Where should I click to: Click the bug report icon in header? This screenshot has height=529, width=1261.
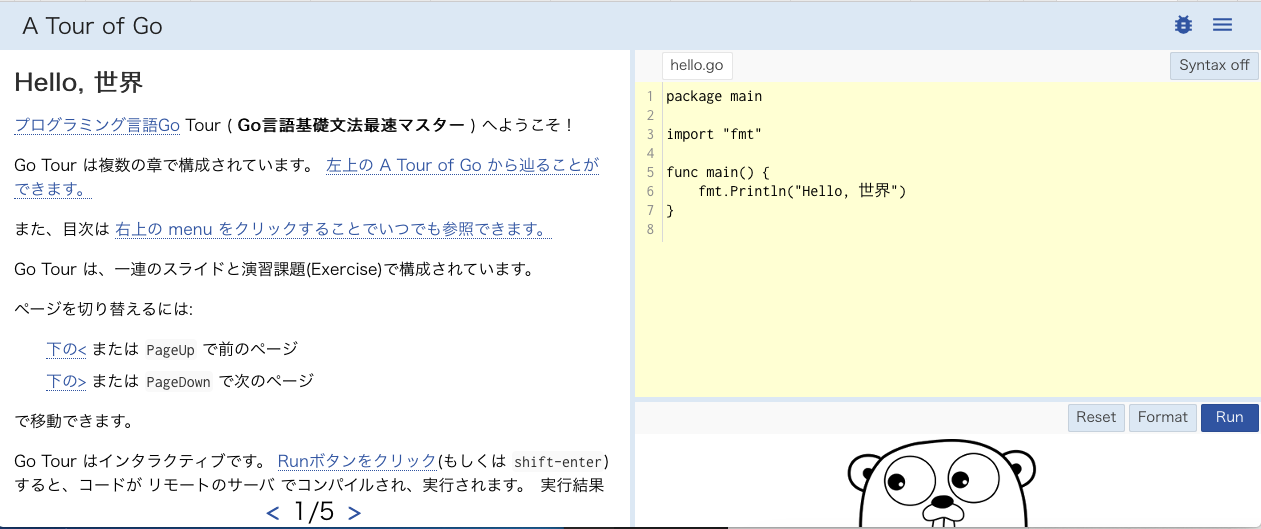[1183, 25]
